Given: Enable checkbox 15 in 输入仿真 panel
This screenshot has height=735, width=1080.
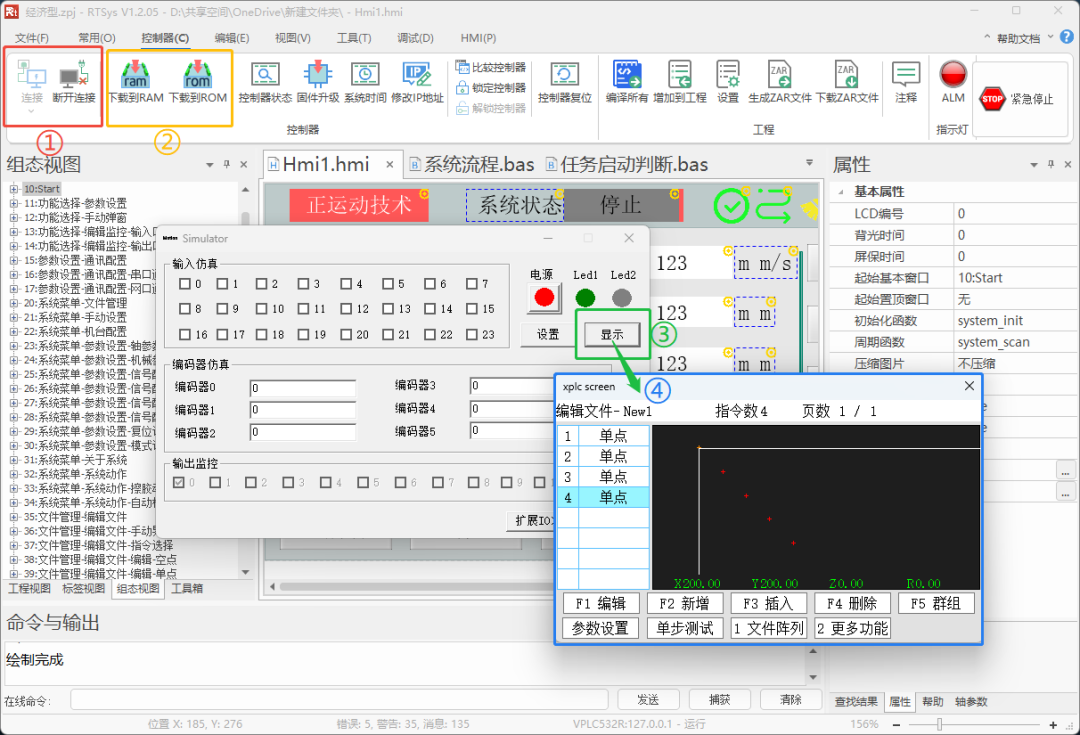Looking at the screenshot, I should tap(473, 308).
